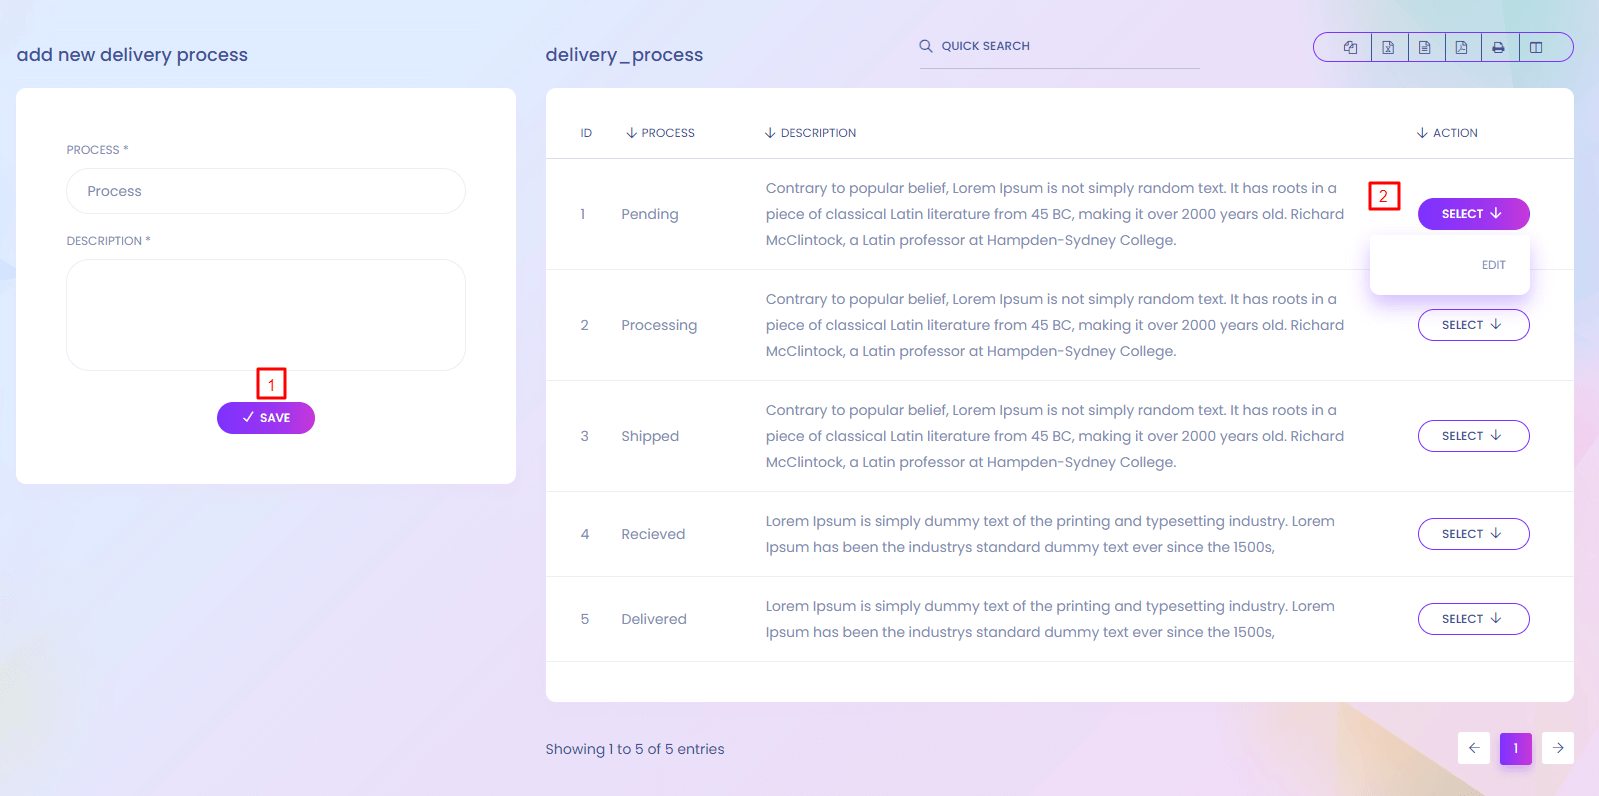
Task: Click into the Description text area
Action: tap(266, 315)
